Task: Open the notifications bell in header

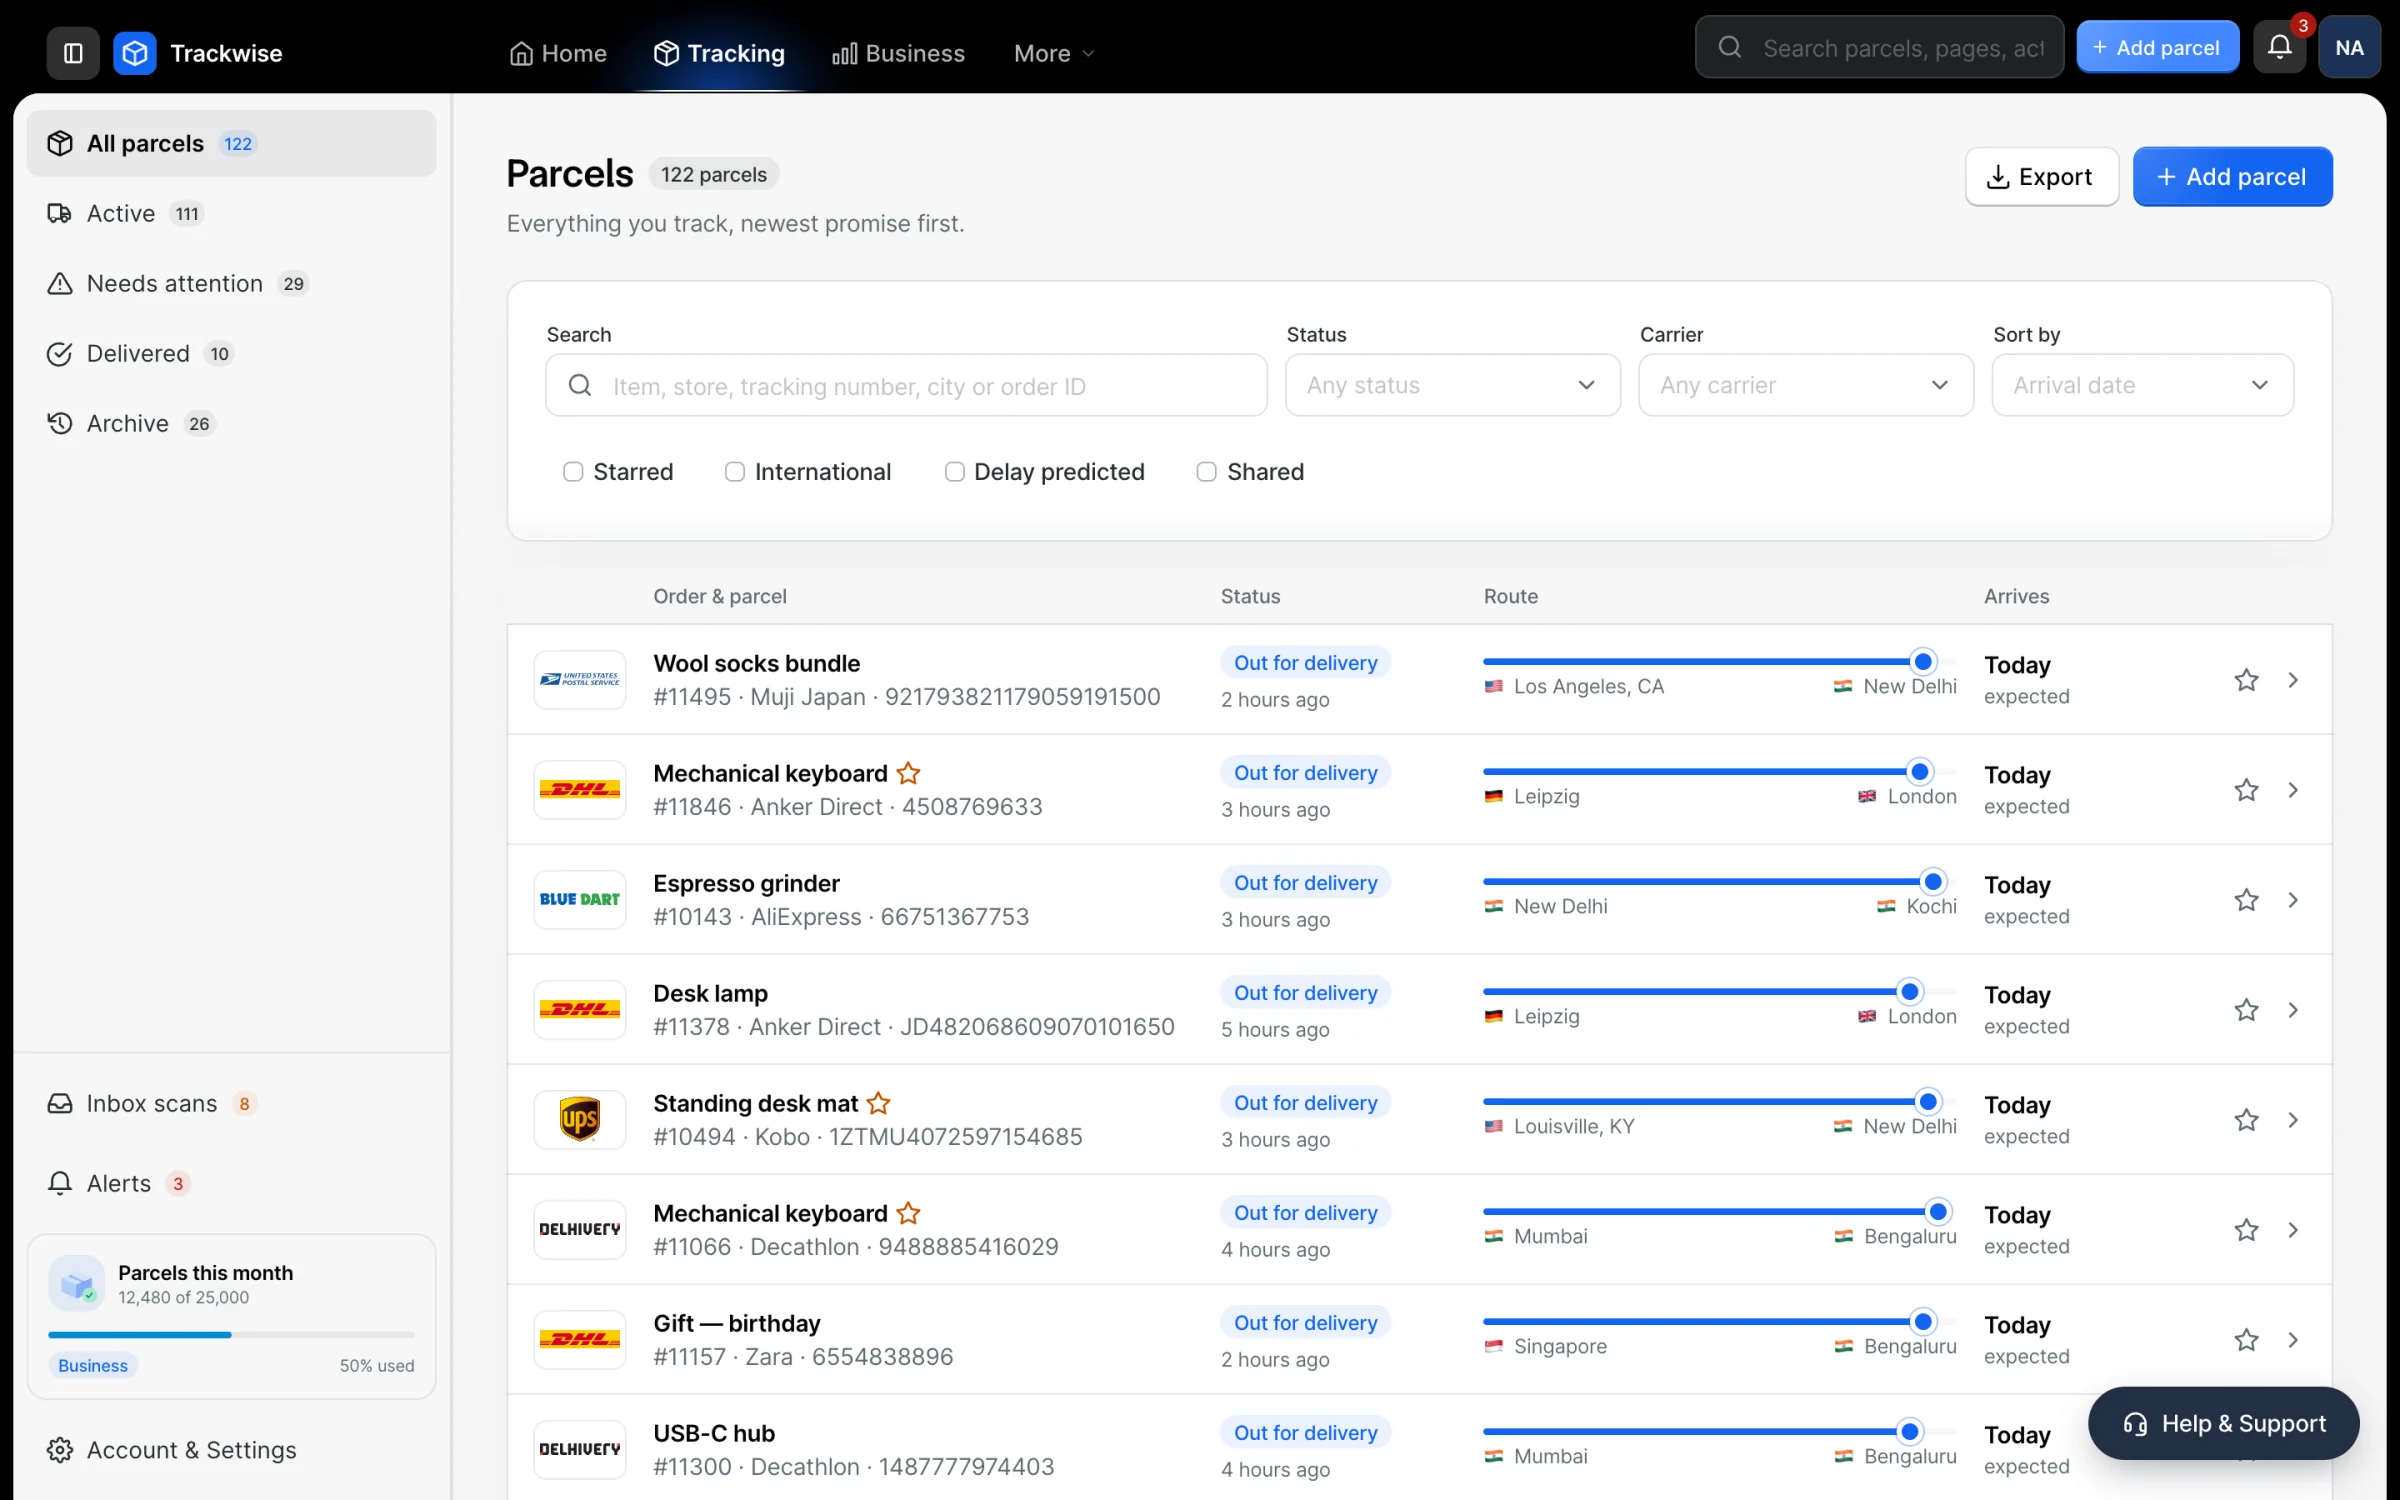Action: [2279, 47]
